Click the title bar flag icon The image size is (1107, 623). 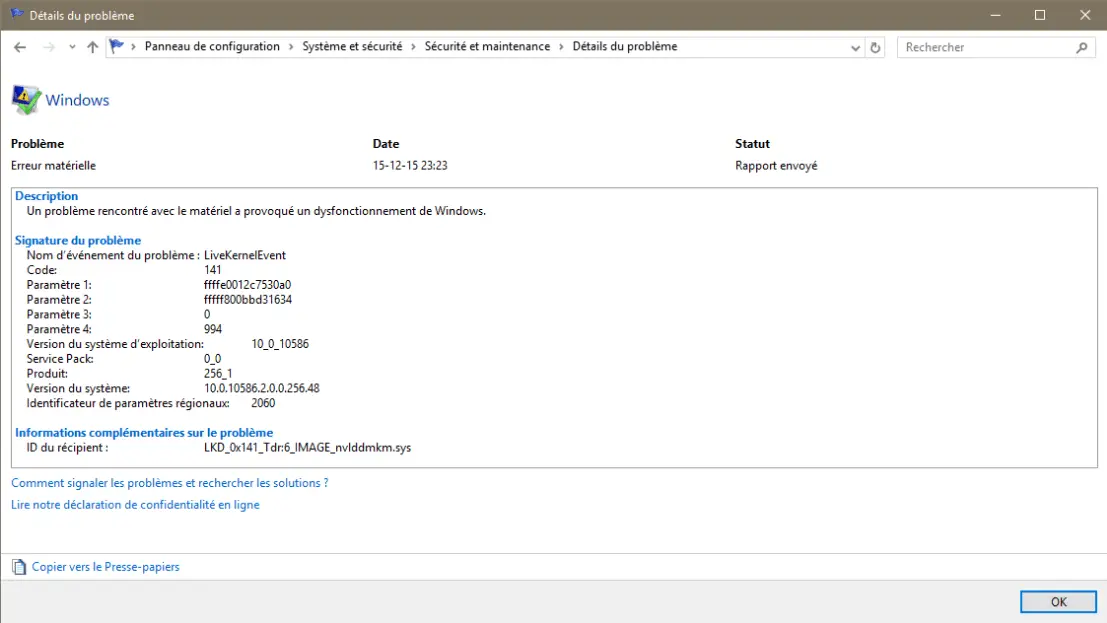pyautogui.click(x=16, y=15)
